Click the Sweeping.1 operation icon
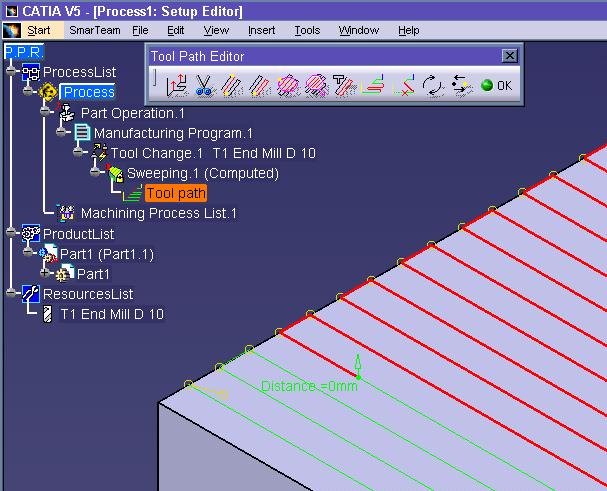The image size is (607, 491). 115,173
